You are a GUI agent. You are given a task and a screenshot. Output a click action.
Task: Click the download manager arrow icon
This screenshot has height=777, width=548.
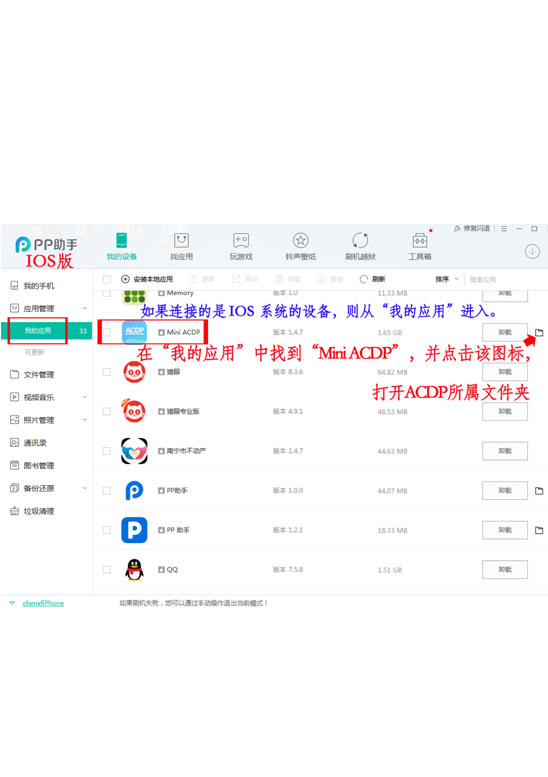[532, 252]
